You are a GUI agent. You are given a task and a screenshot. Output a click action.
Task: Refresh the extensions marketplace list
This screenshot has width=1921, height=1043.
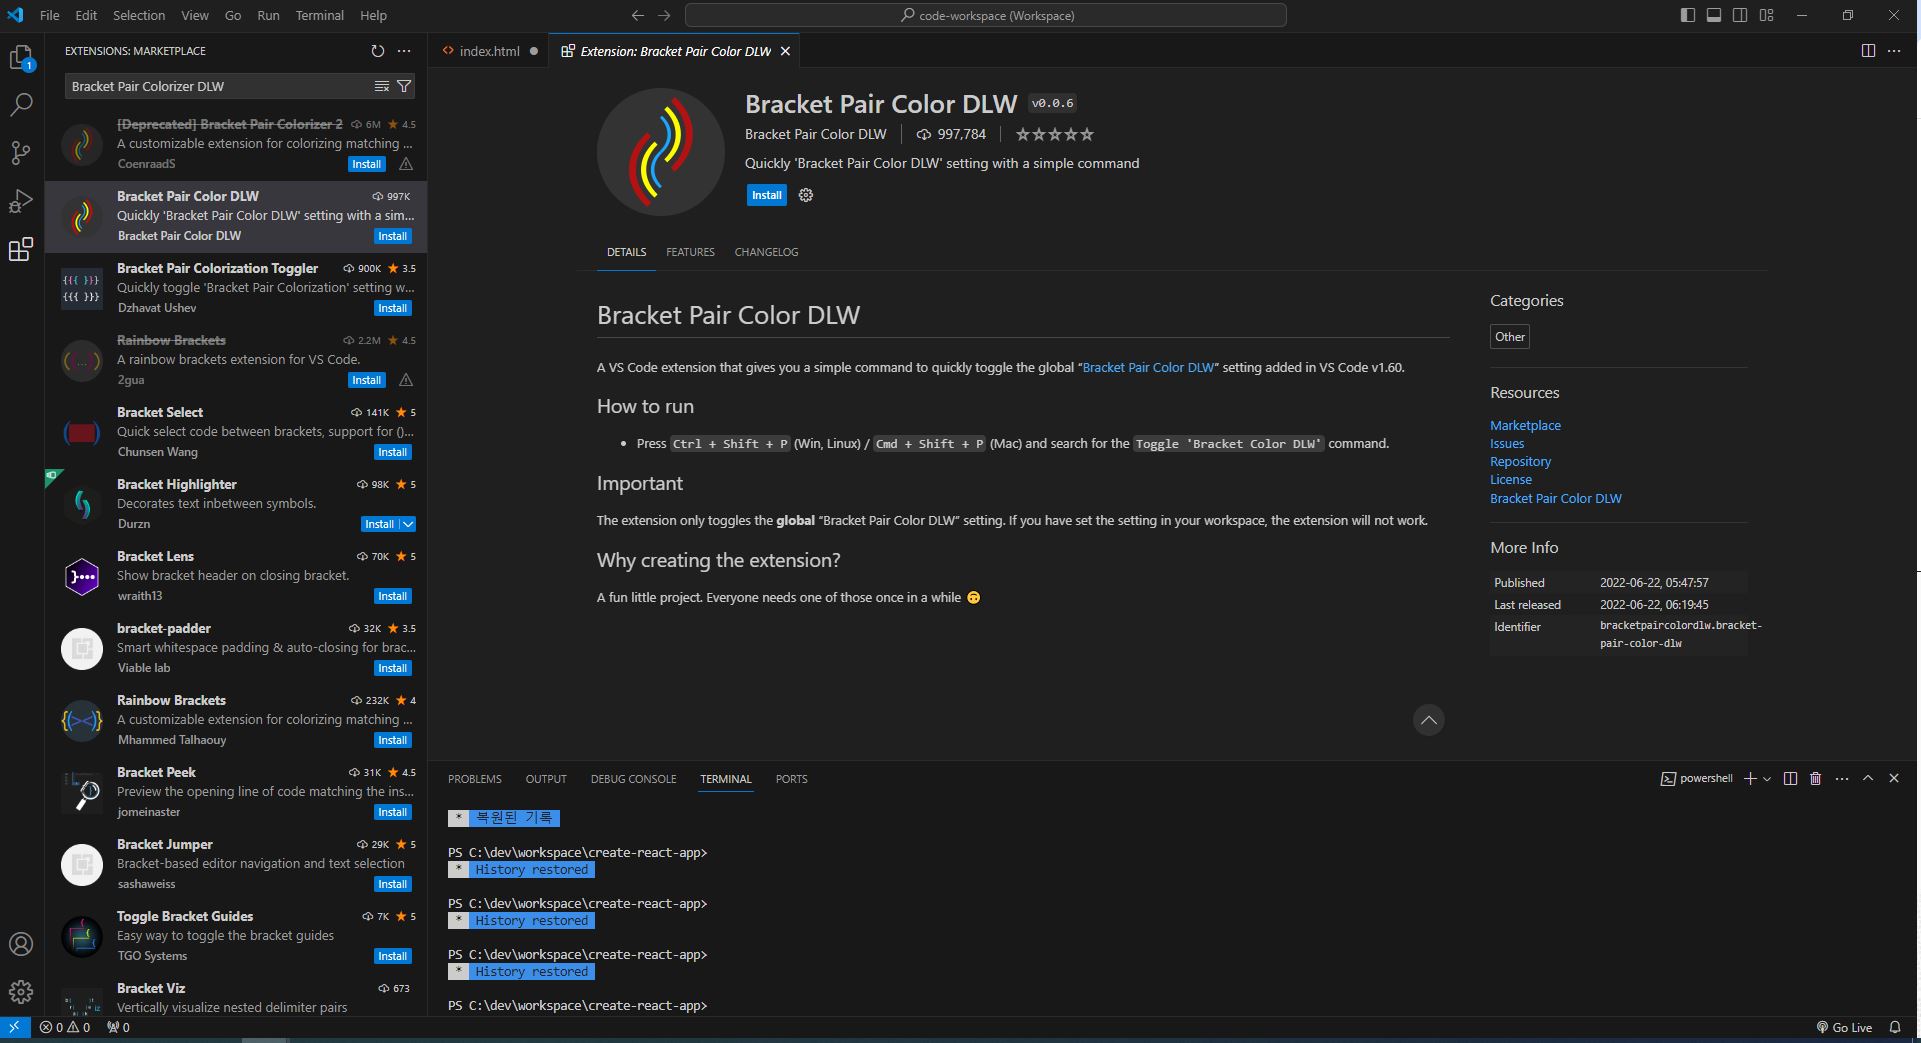(x=377, y=51)
